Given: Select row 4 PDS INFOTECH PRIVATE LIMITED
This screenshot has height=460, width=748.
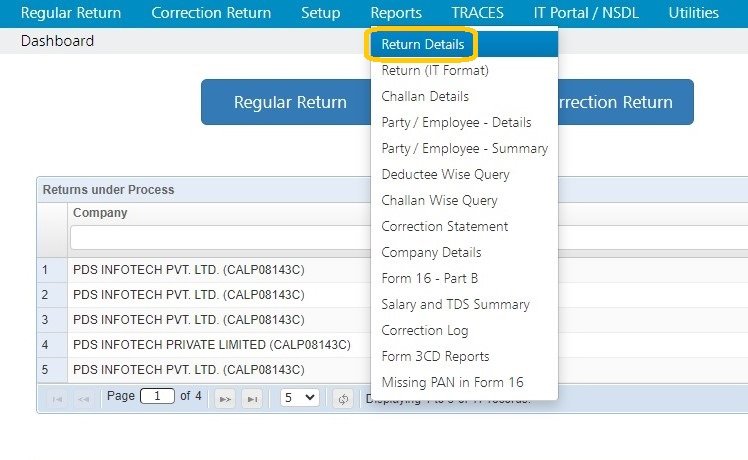Looking at the screenshot, I should [212, 345].
